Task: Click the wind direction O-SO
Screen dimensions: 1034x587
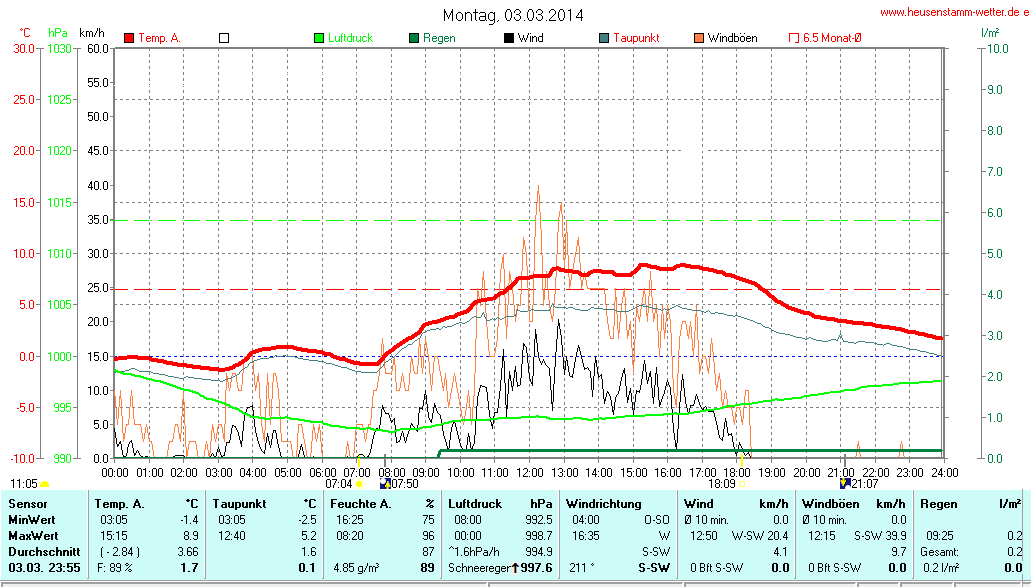Action: pos(657,520)
